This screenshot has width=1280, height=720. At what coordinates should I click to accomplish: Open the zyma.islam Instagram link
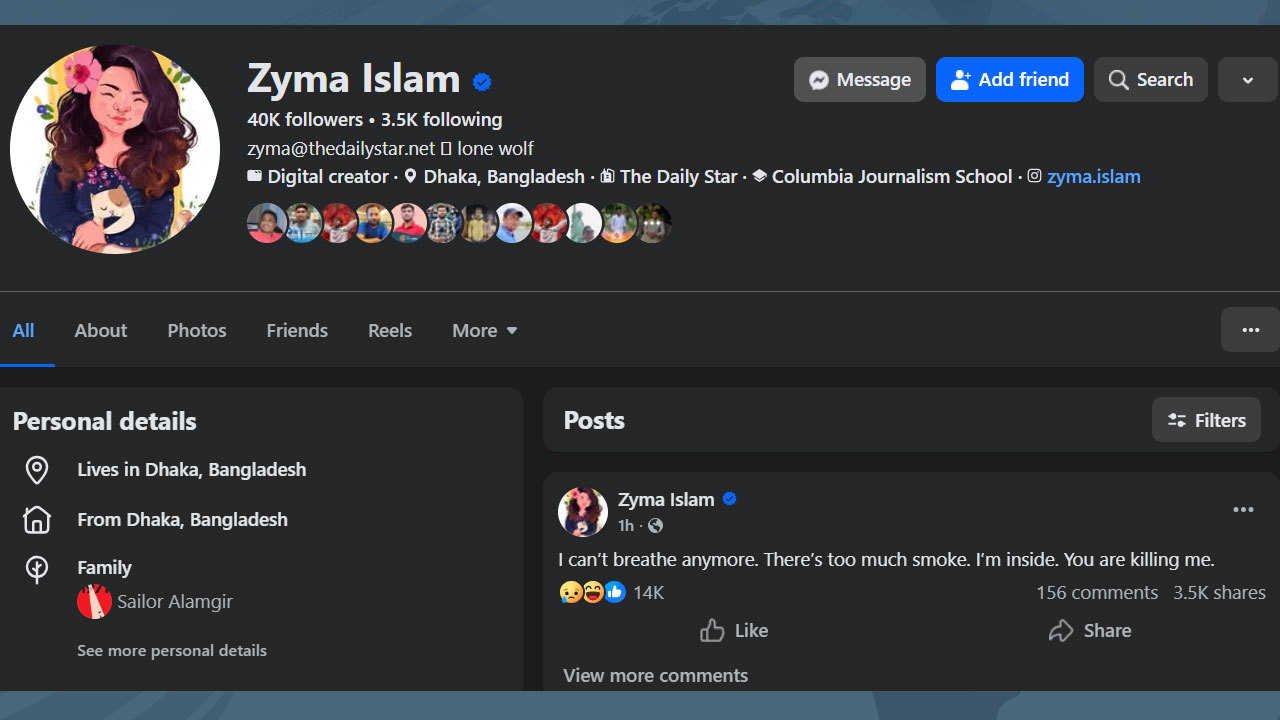point(1093,177)
